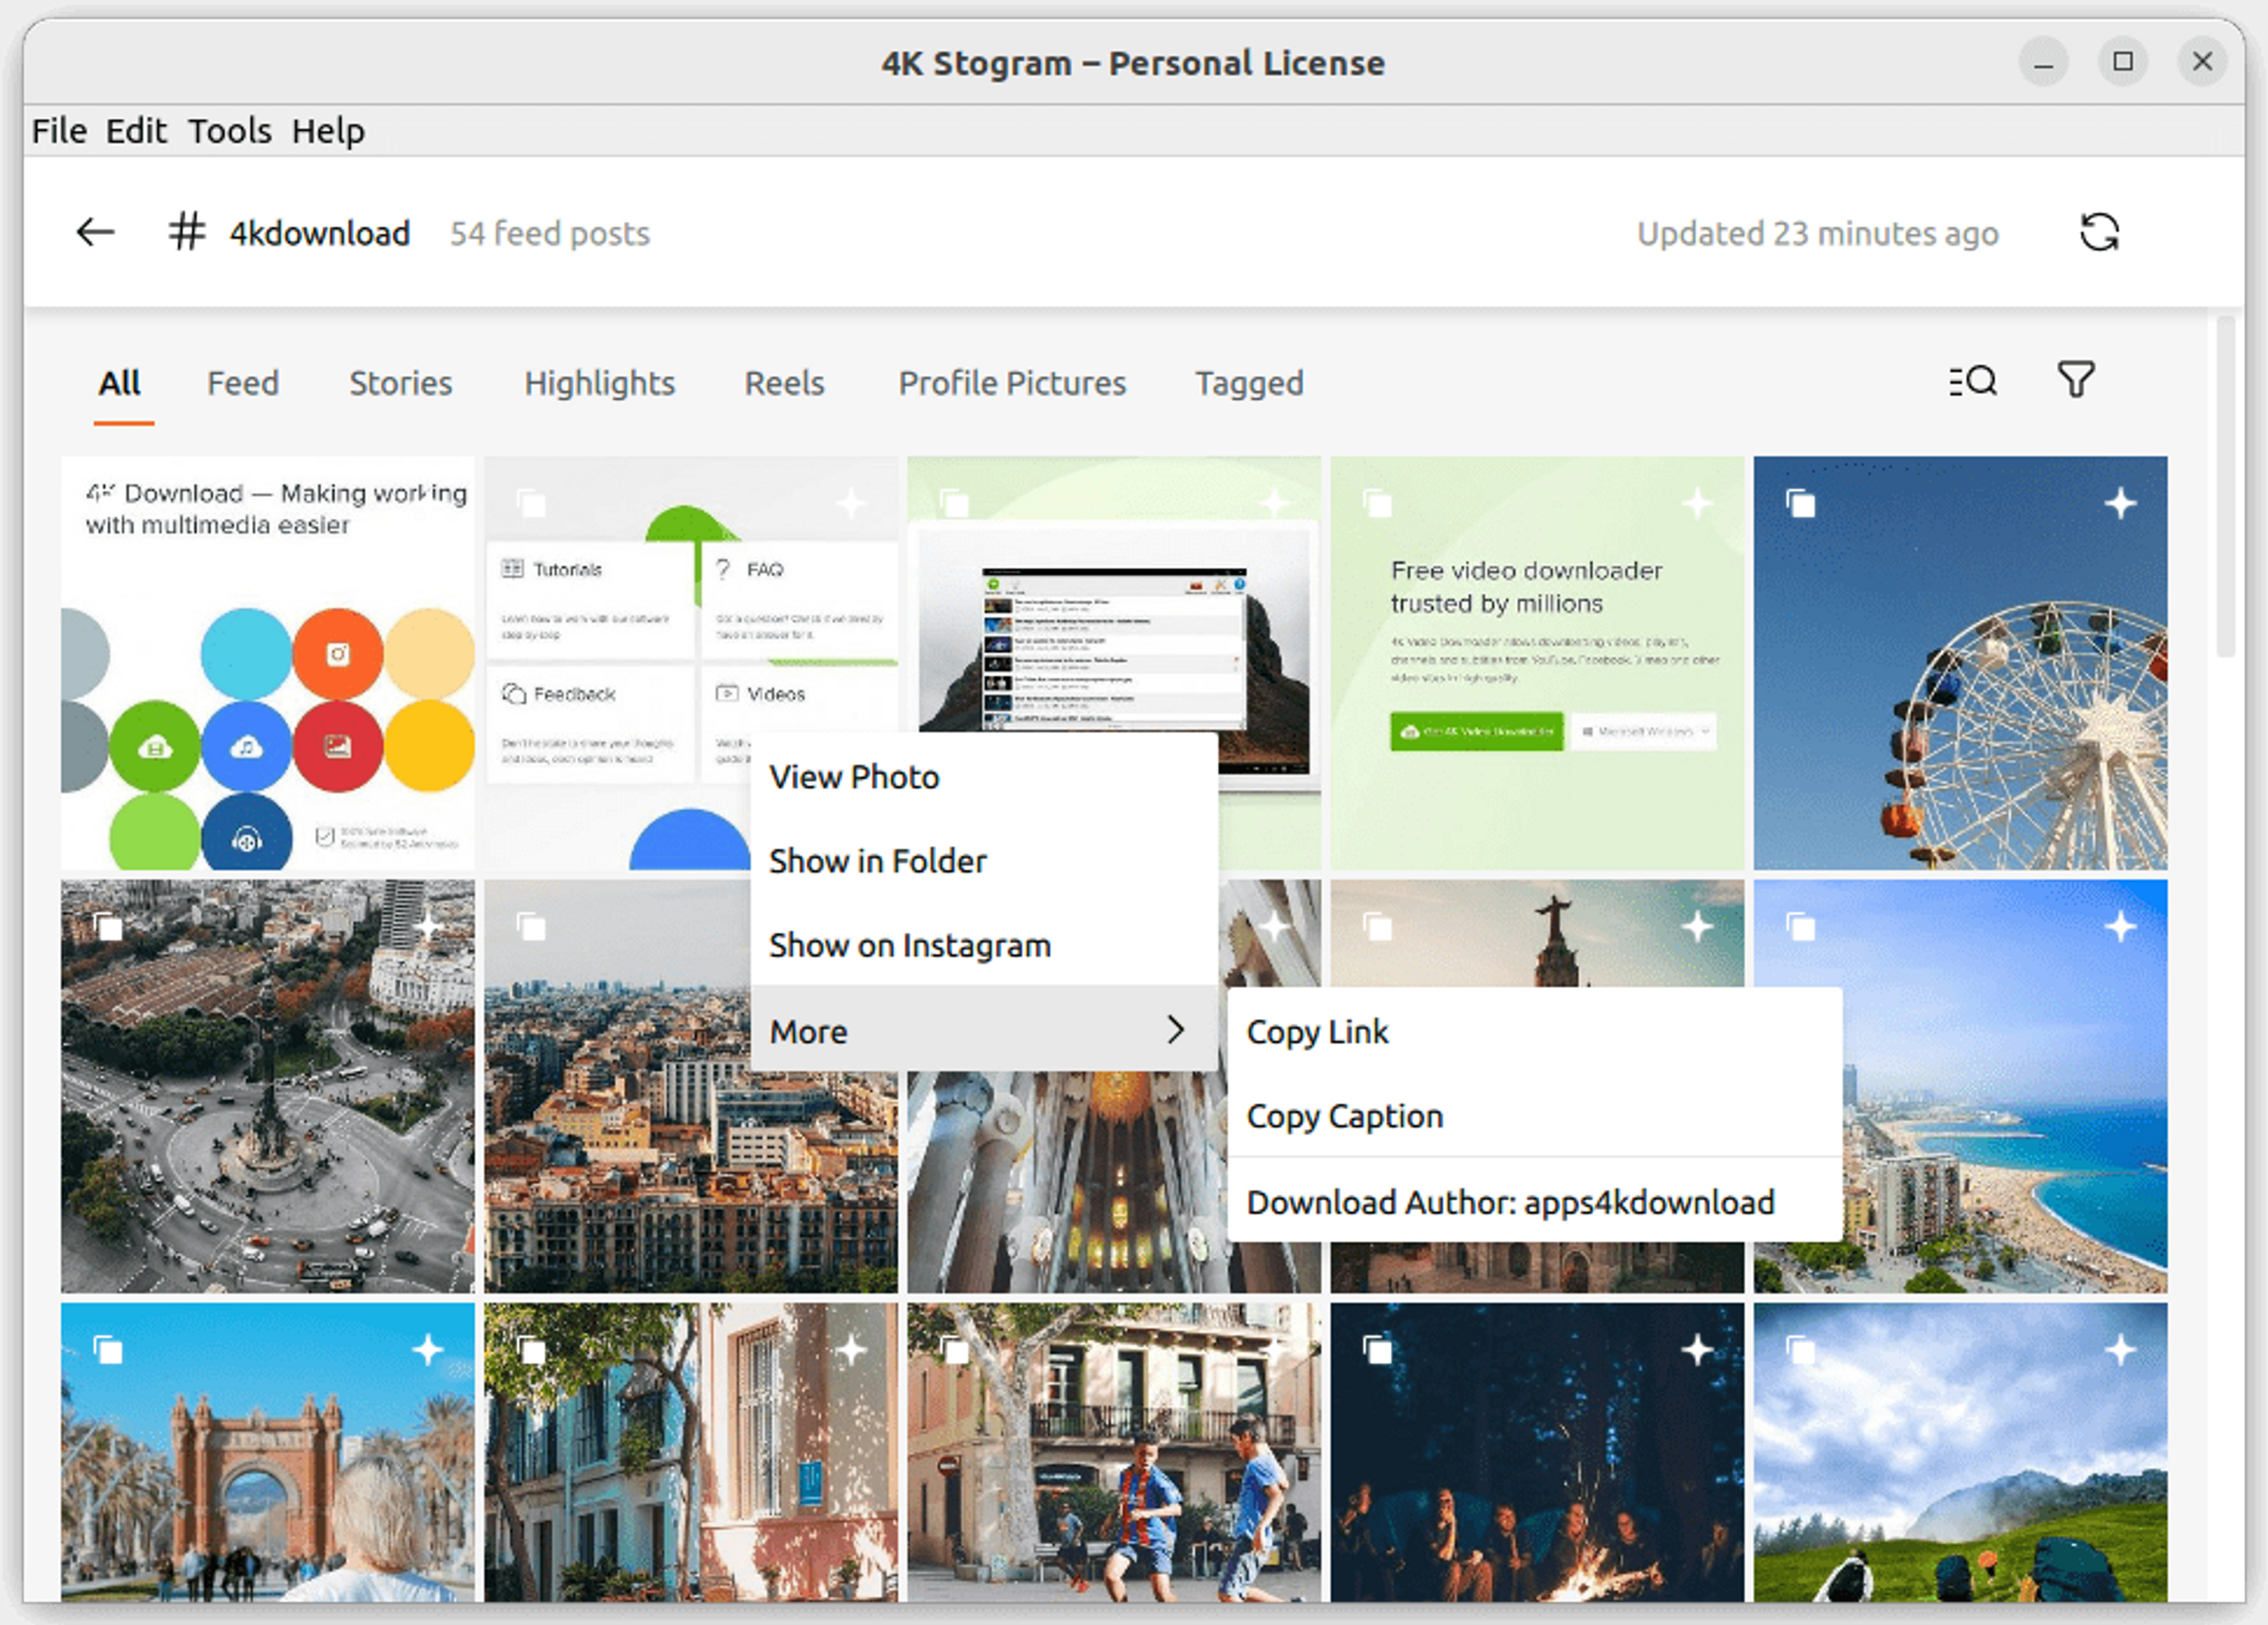Select Copy Caption in submenu
The width and height of the screenshot is (2268, 1625).
point(1534,1115)
